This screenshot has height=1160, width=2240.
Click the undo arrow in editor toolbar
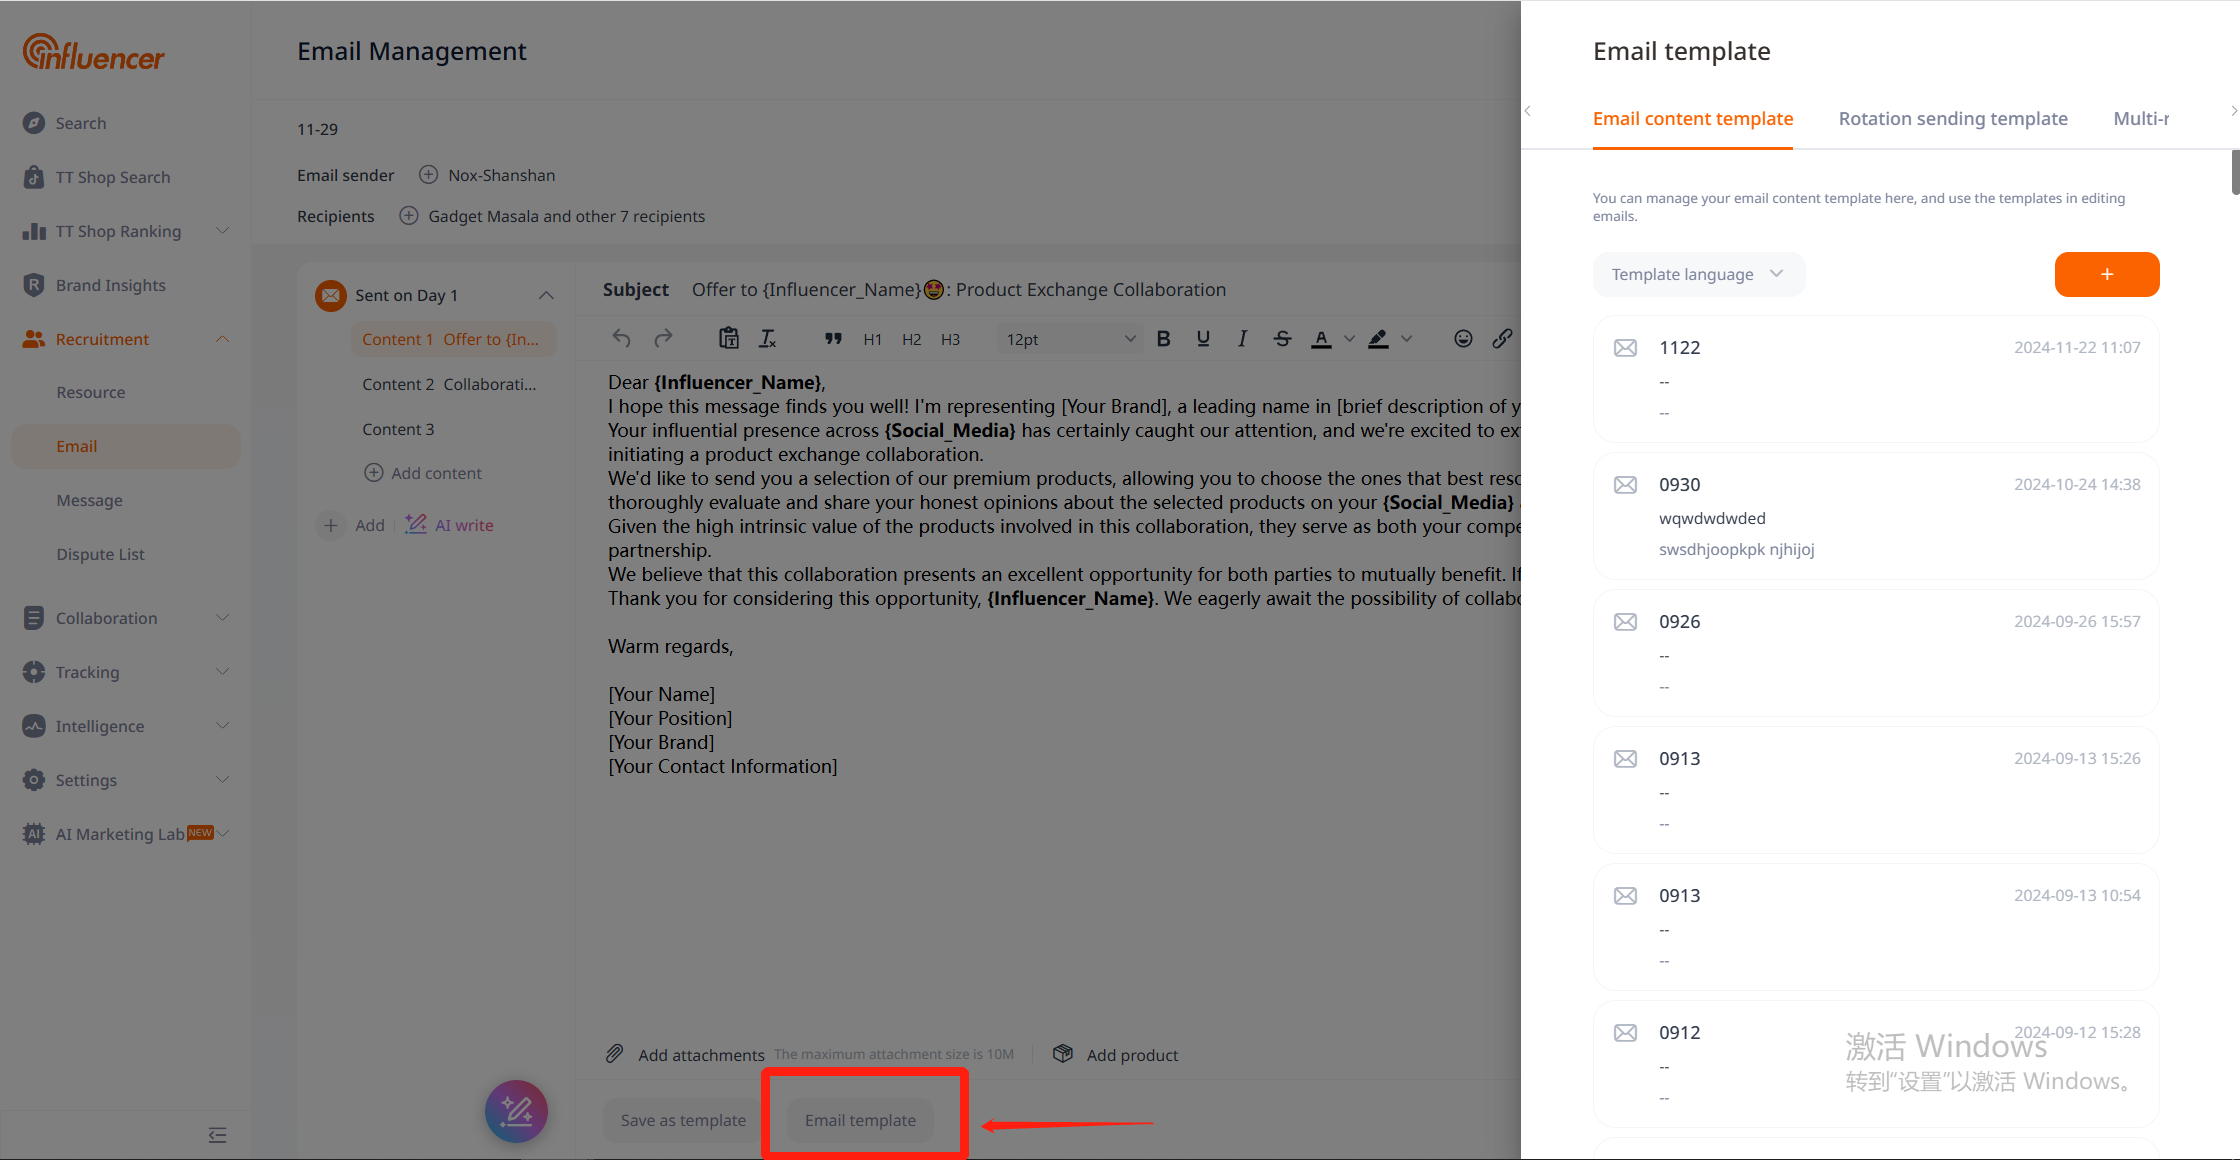point(621,339)
